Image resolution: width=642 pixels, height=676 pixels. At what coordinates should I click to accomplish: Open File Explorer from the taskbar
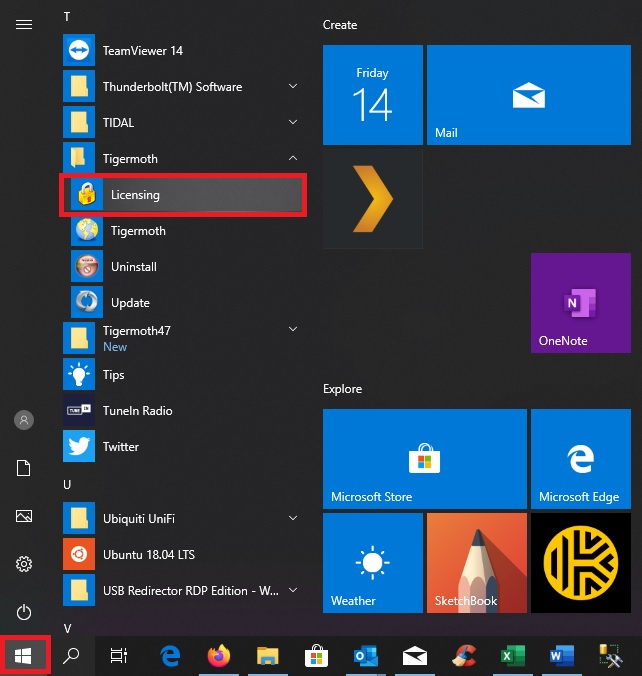267,656
